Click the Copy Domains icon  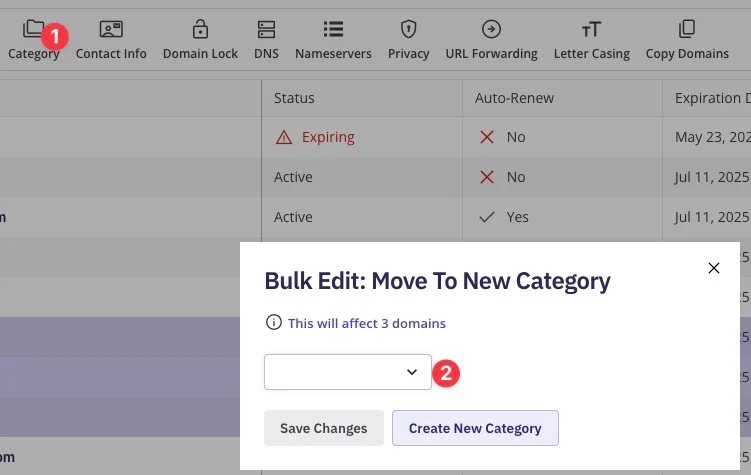[x=687, y=29]
